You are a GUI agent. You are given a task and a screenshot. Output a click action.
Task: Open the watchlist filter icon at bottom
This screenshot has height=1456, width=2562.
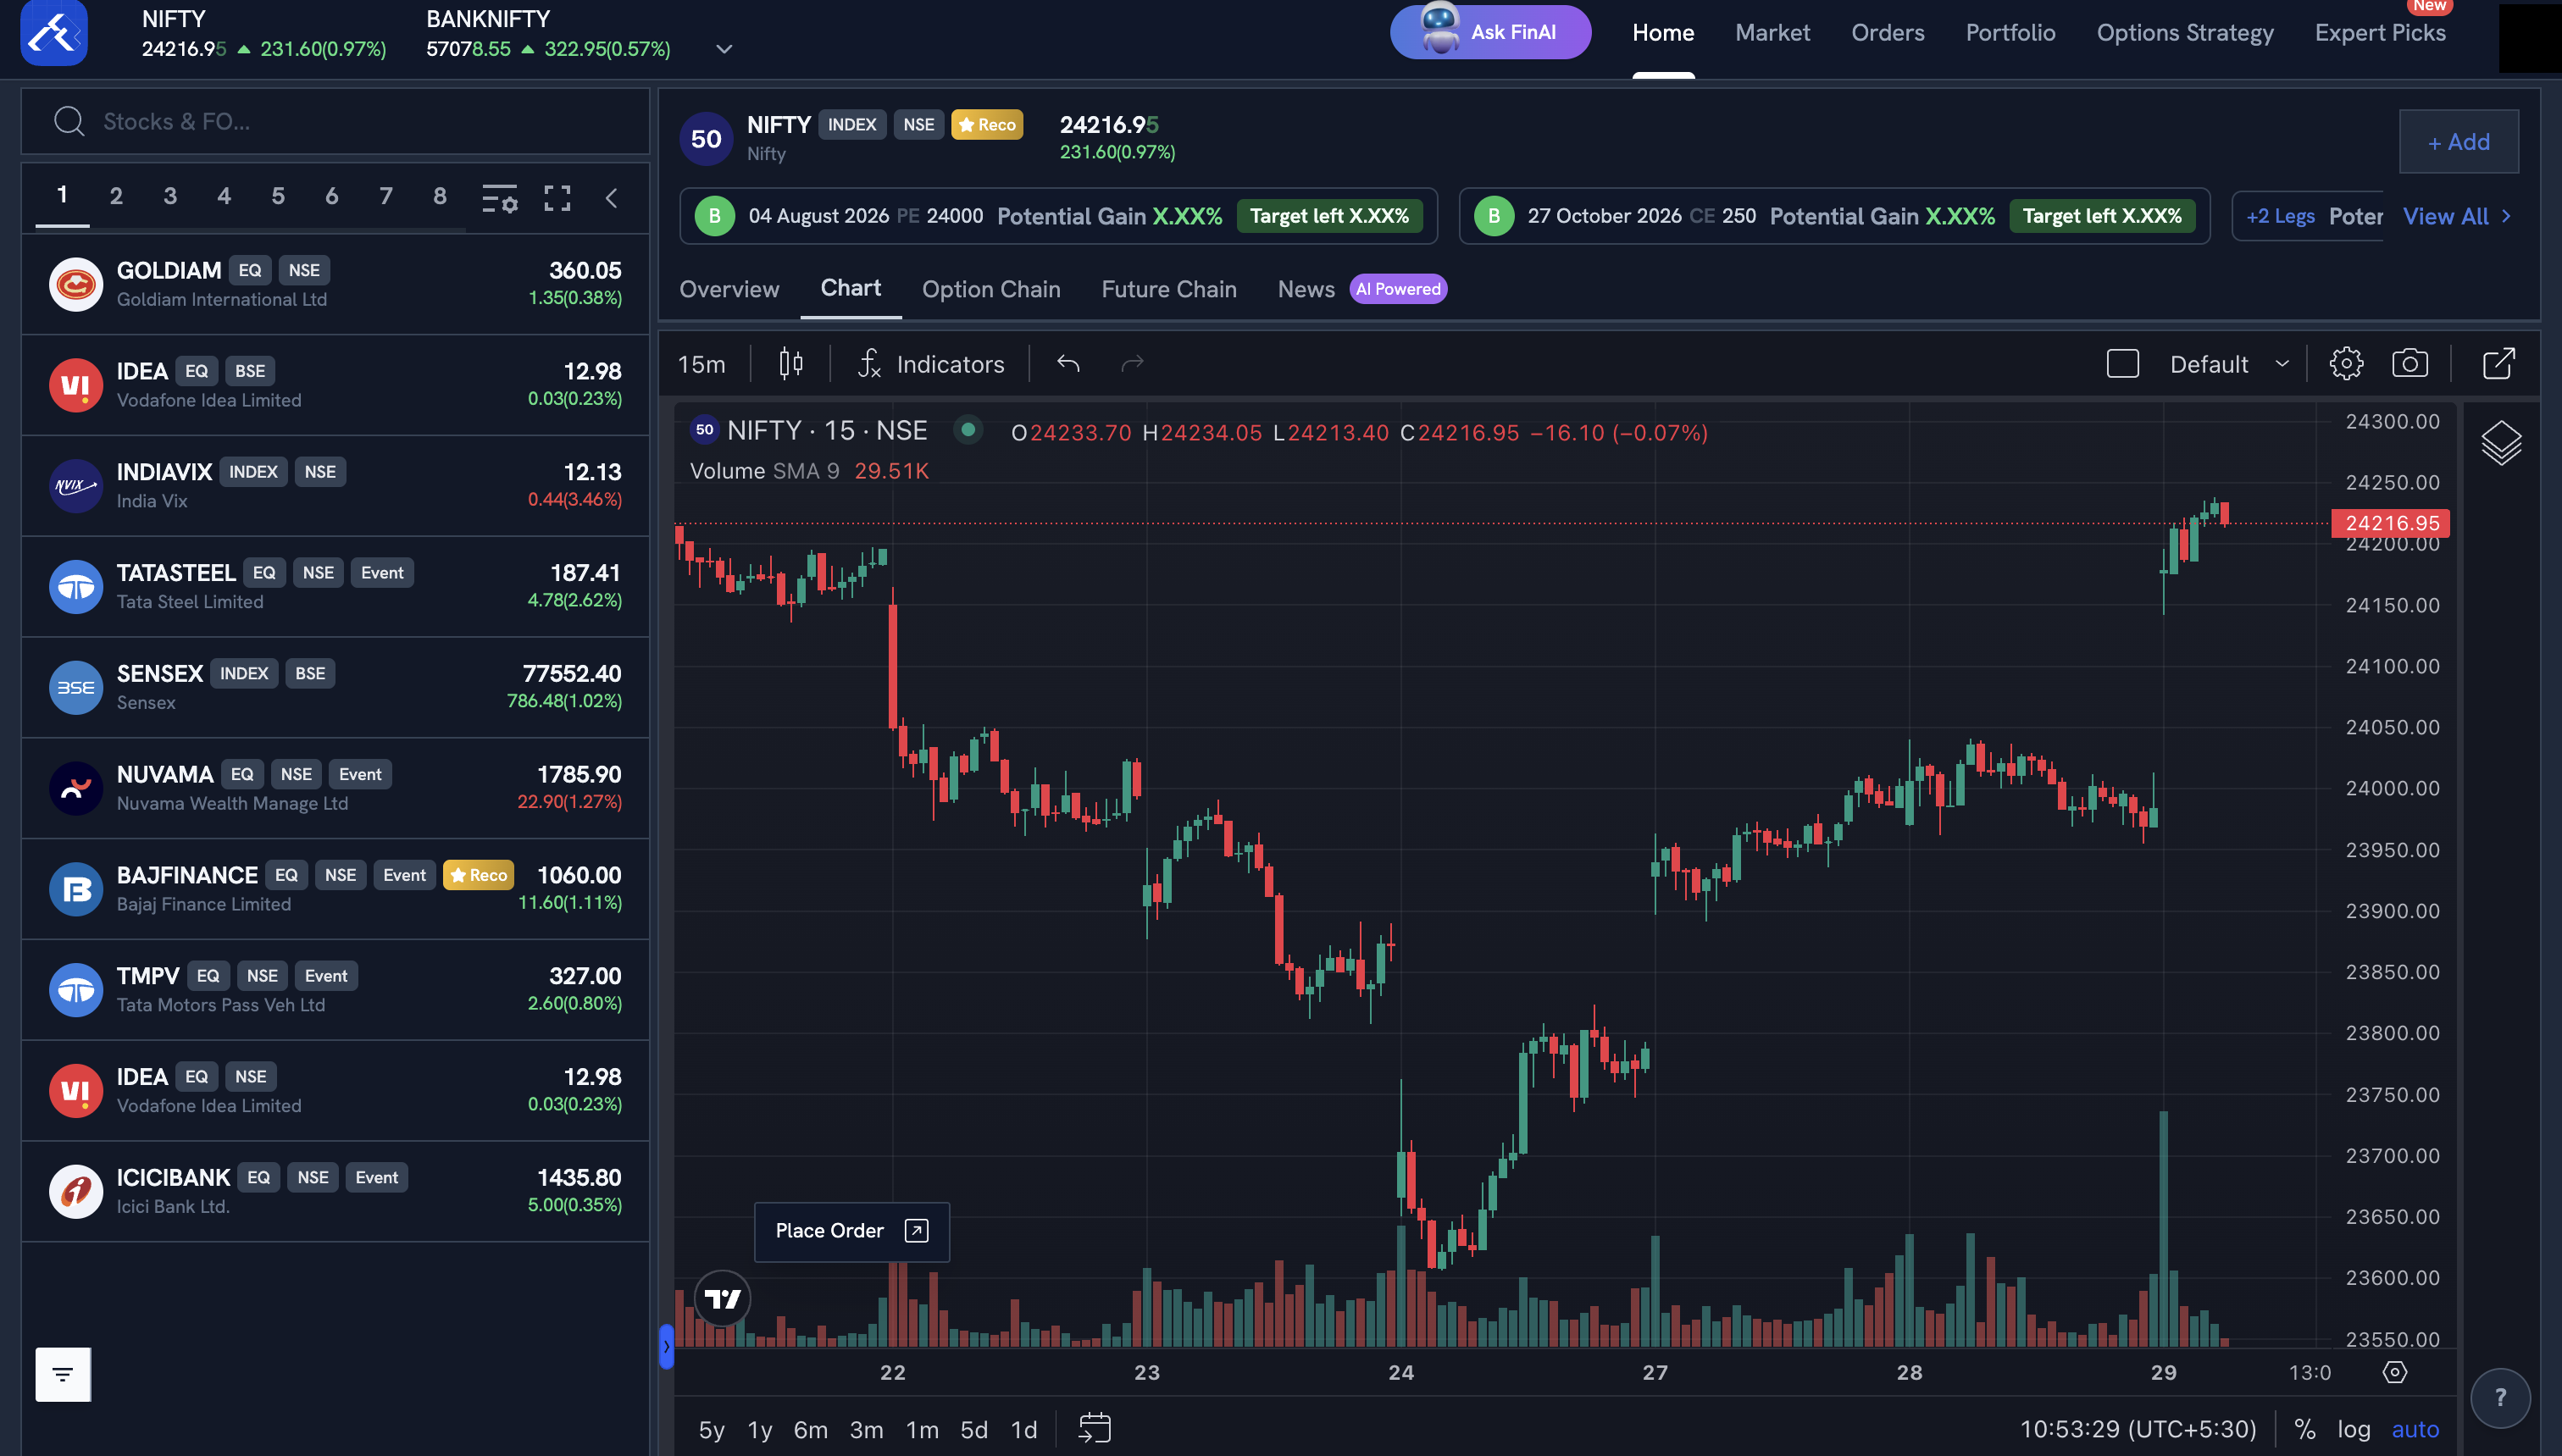[x=63, y=1375]
